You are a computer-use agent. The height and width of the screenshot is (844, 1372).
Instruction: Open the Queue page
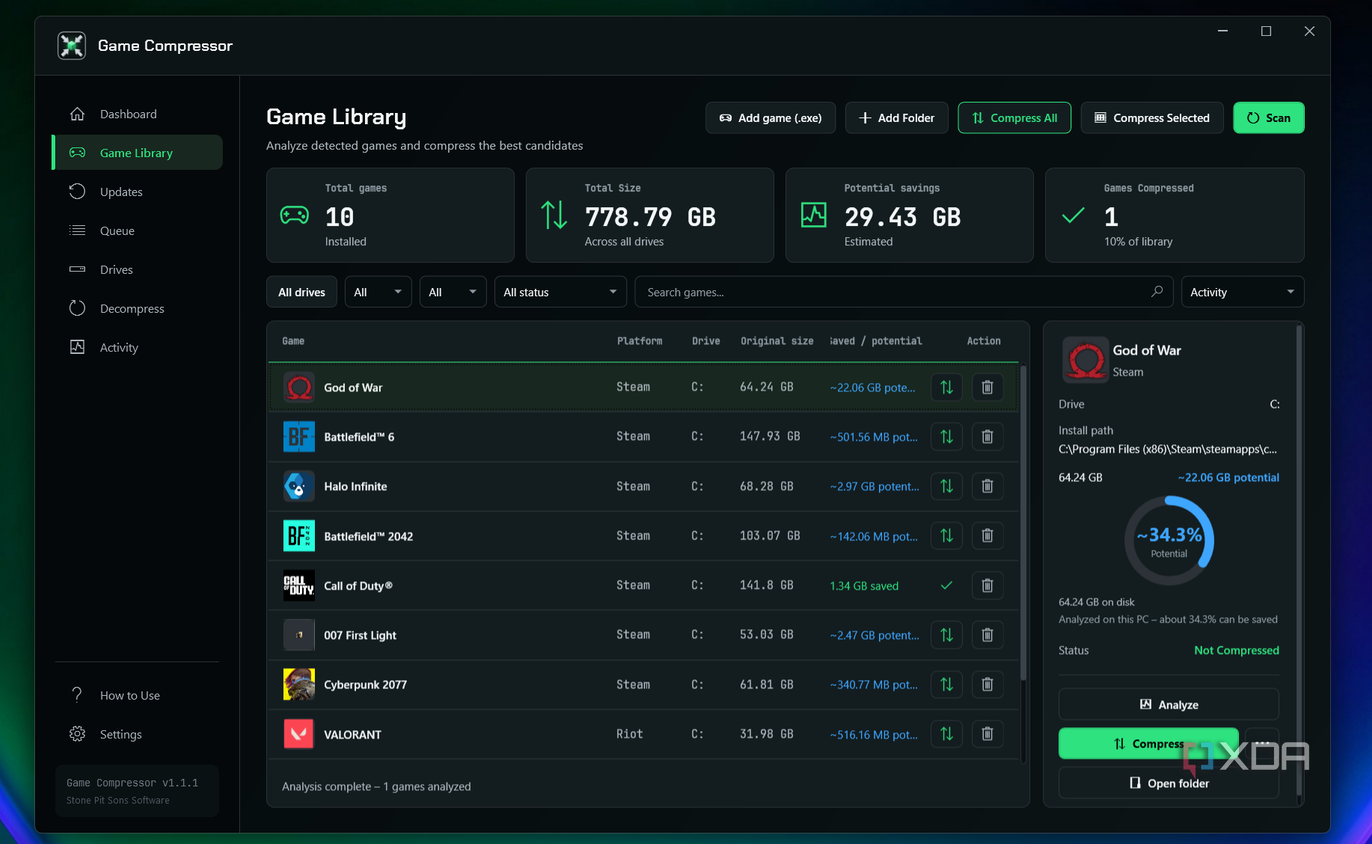click(x=137, y=231)
